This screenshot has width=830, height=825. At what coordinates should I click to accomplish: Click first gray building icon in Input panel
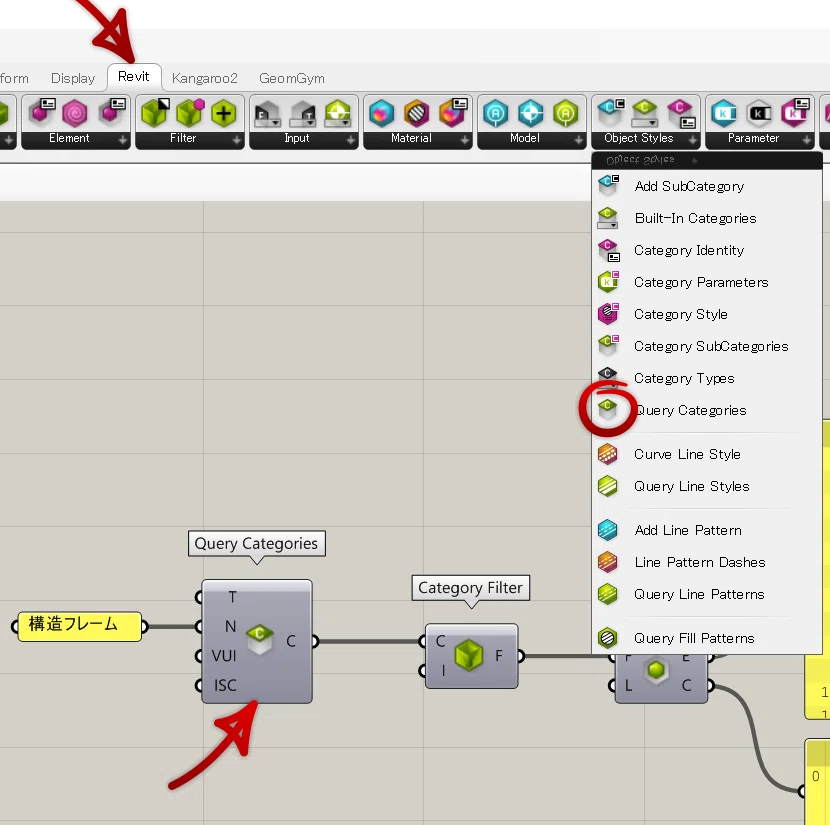coord(267,113)
